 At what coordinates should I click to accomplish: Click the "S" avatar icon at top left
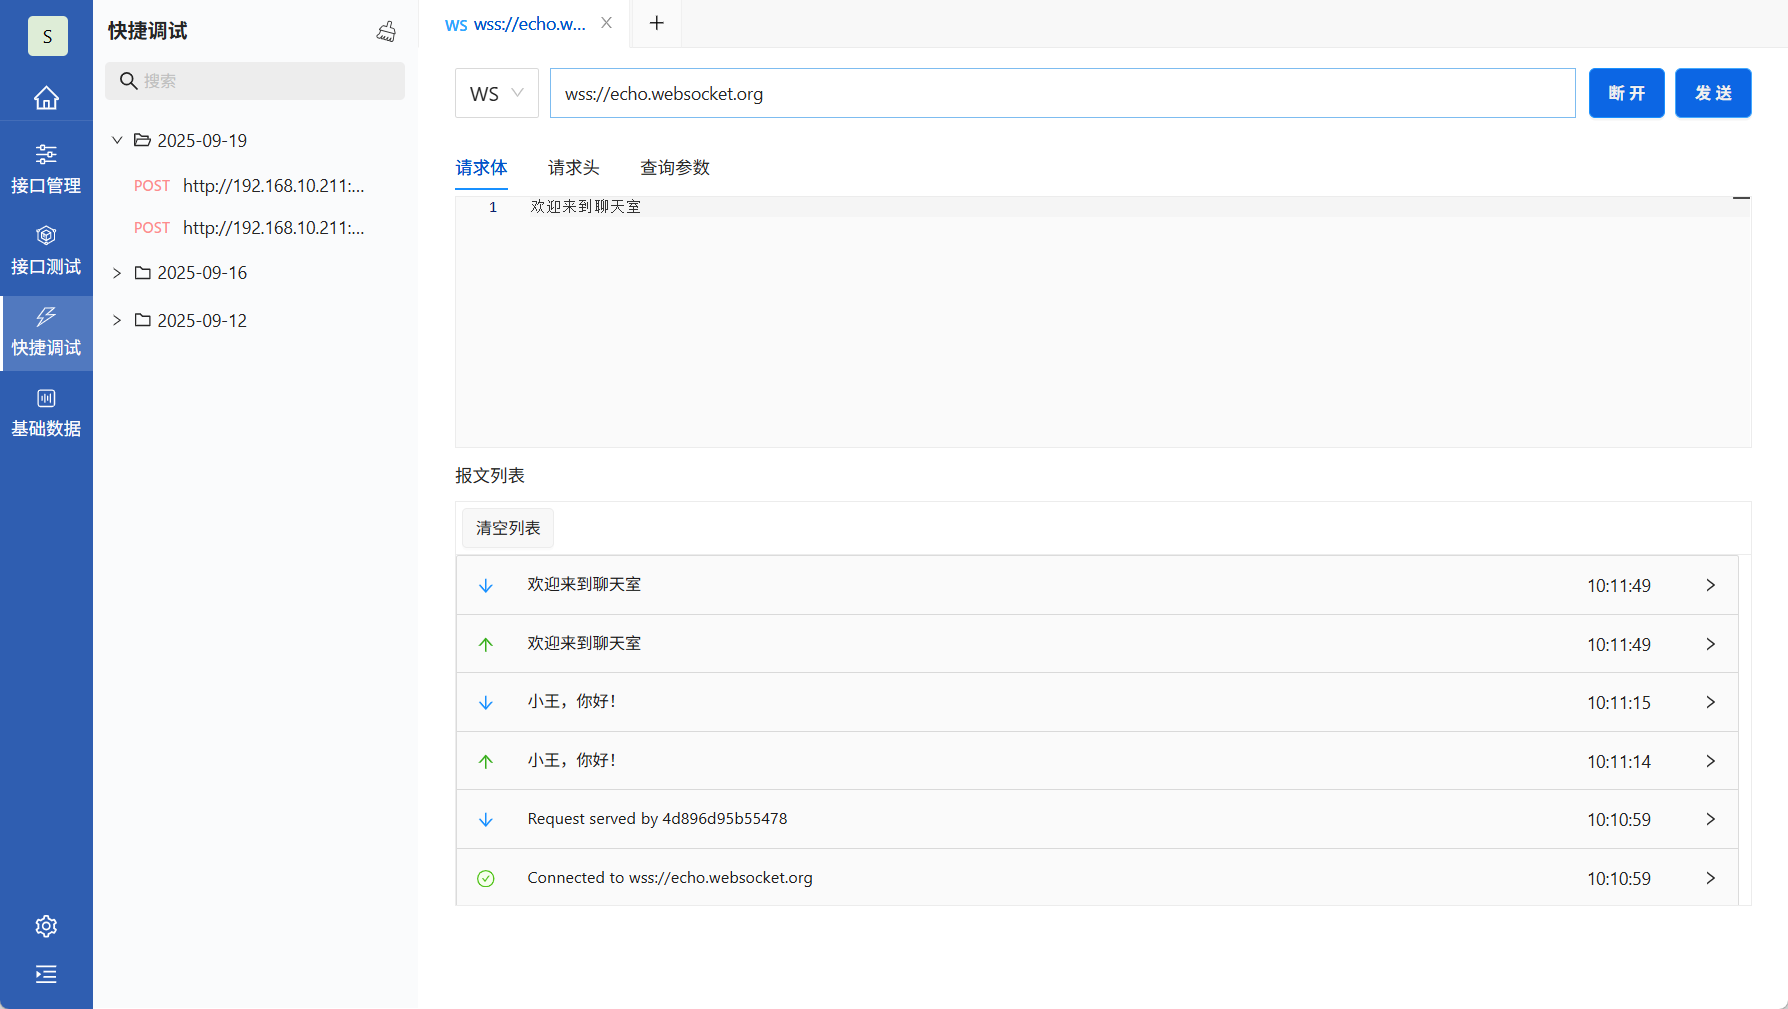(47, 35)
